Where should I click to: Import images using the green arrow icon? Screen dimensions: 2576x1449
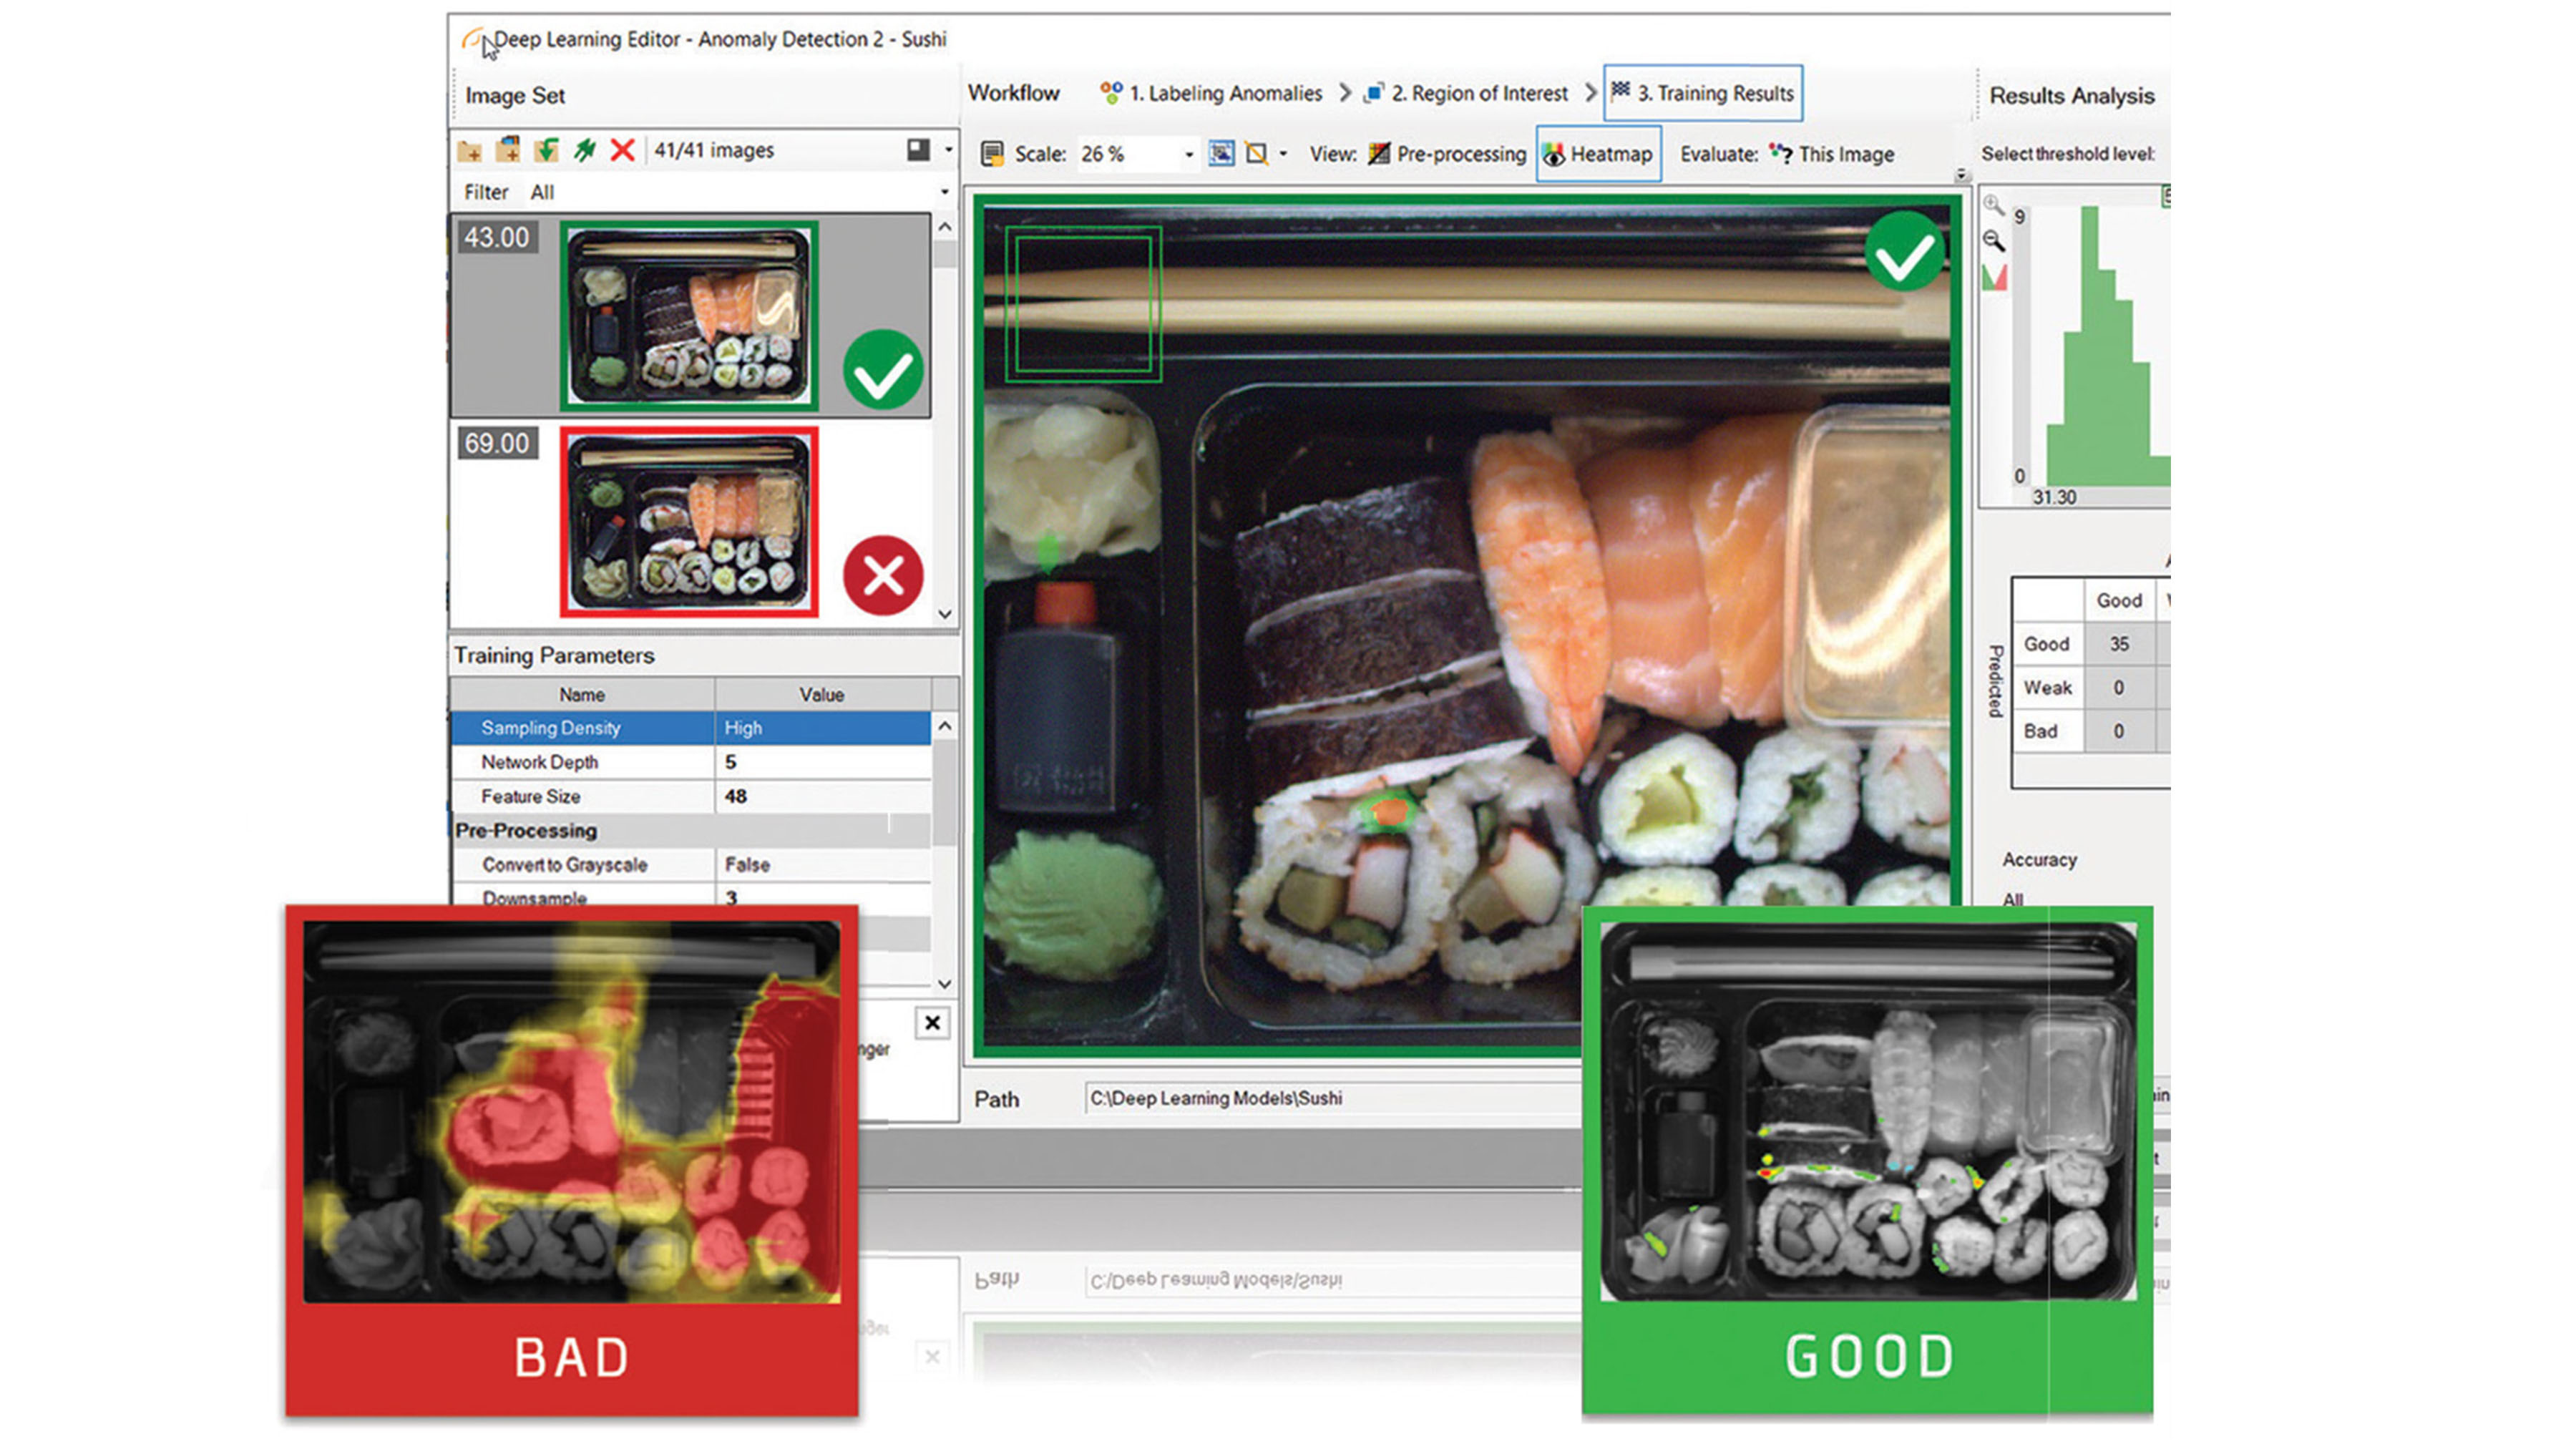pyautogui.click(x=545, y=150)
